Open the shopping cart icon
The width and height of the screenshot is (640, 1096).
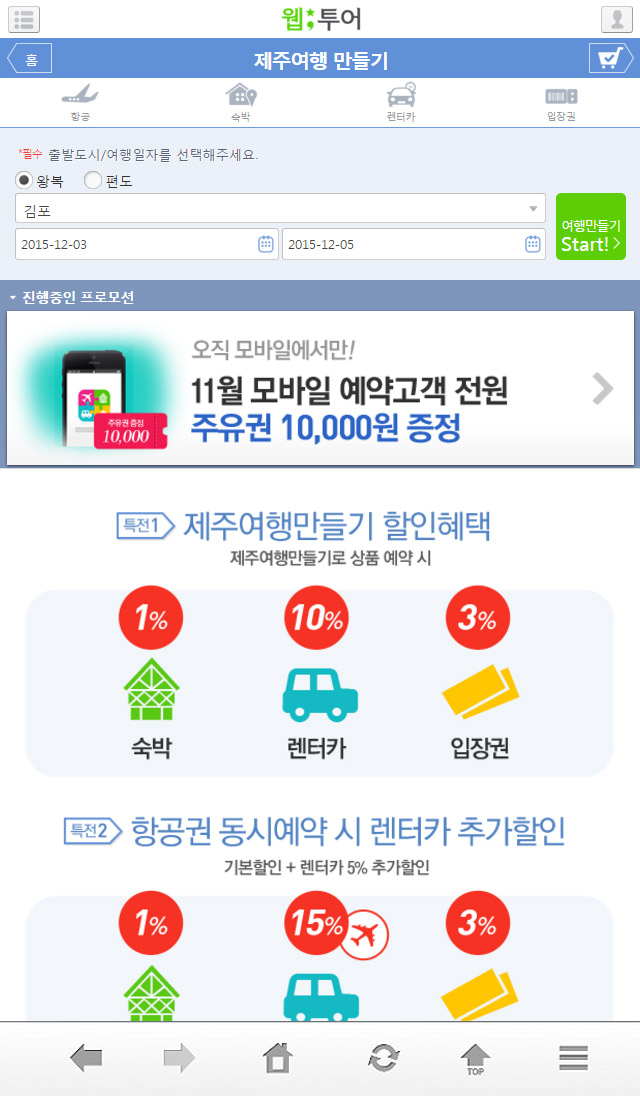611,59
